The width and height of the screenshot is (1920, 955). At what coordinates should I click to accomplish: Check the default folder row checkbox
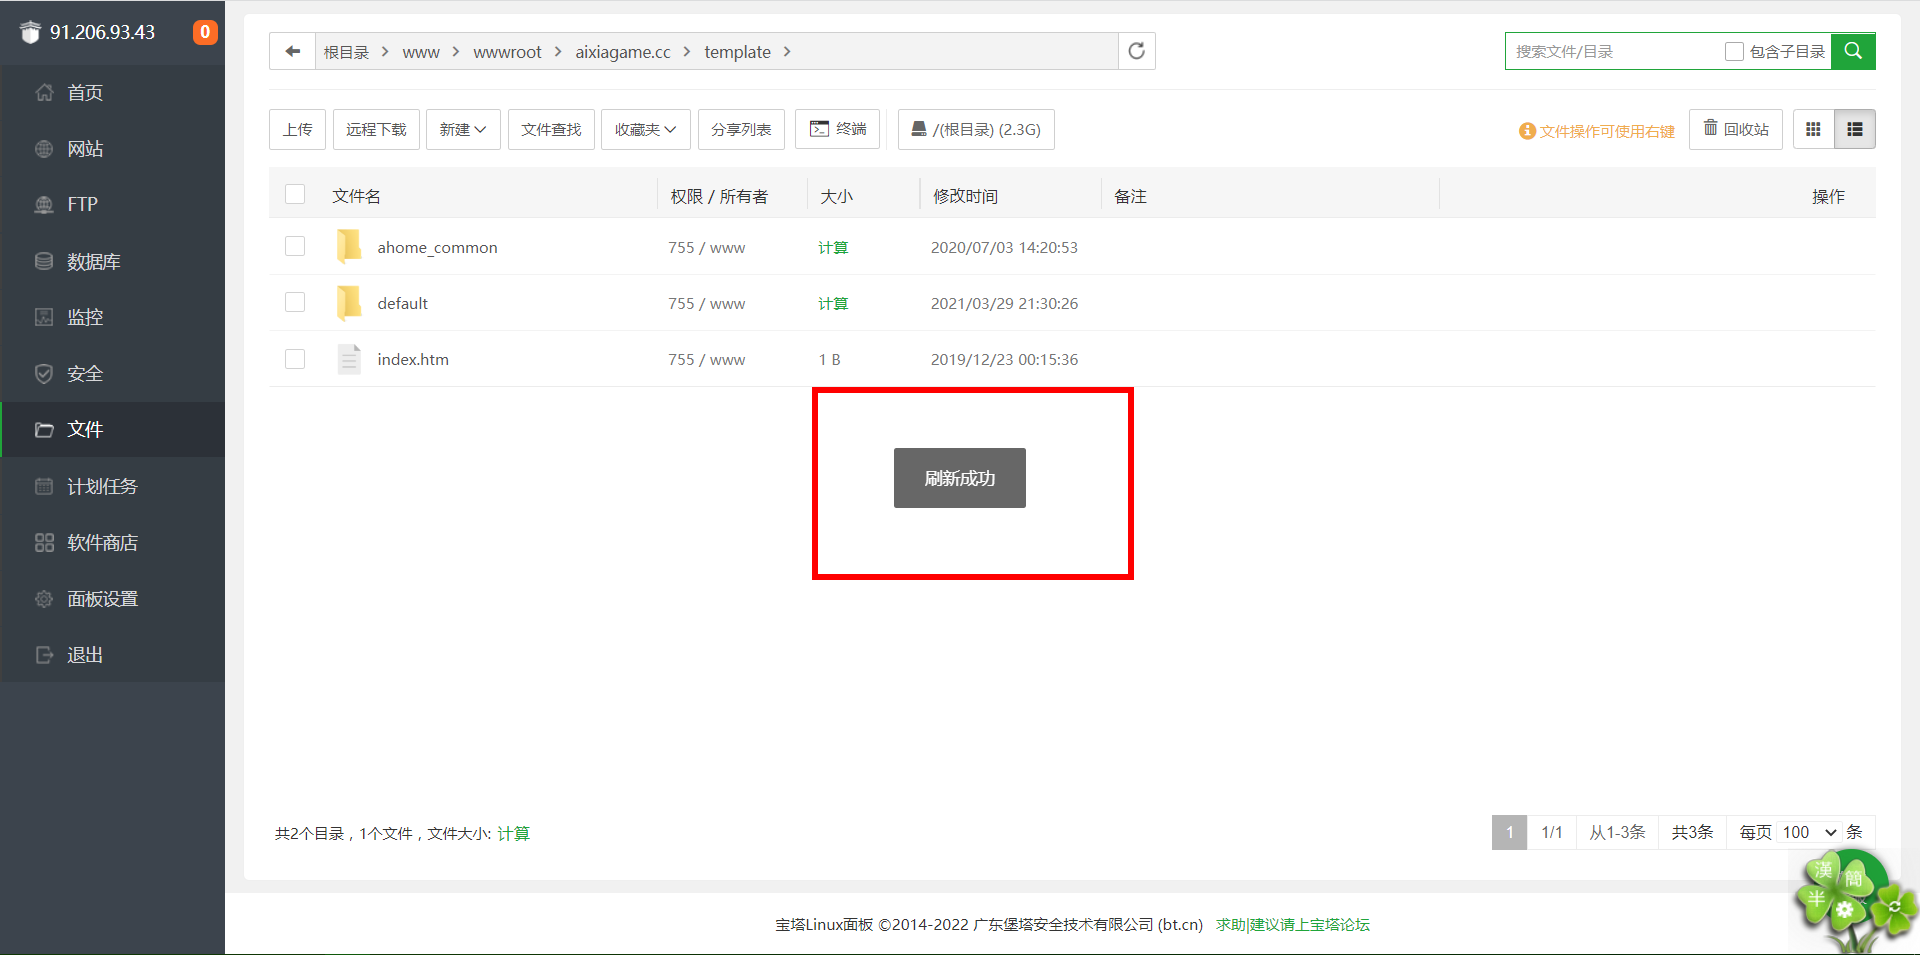click(x=295, y=302)
